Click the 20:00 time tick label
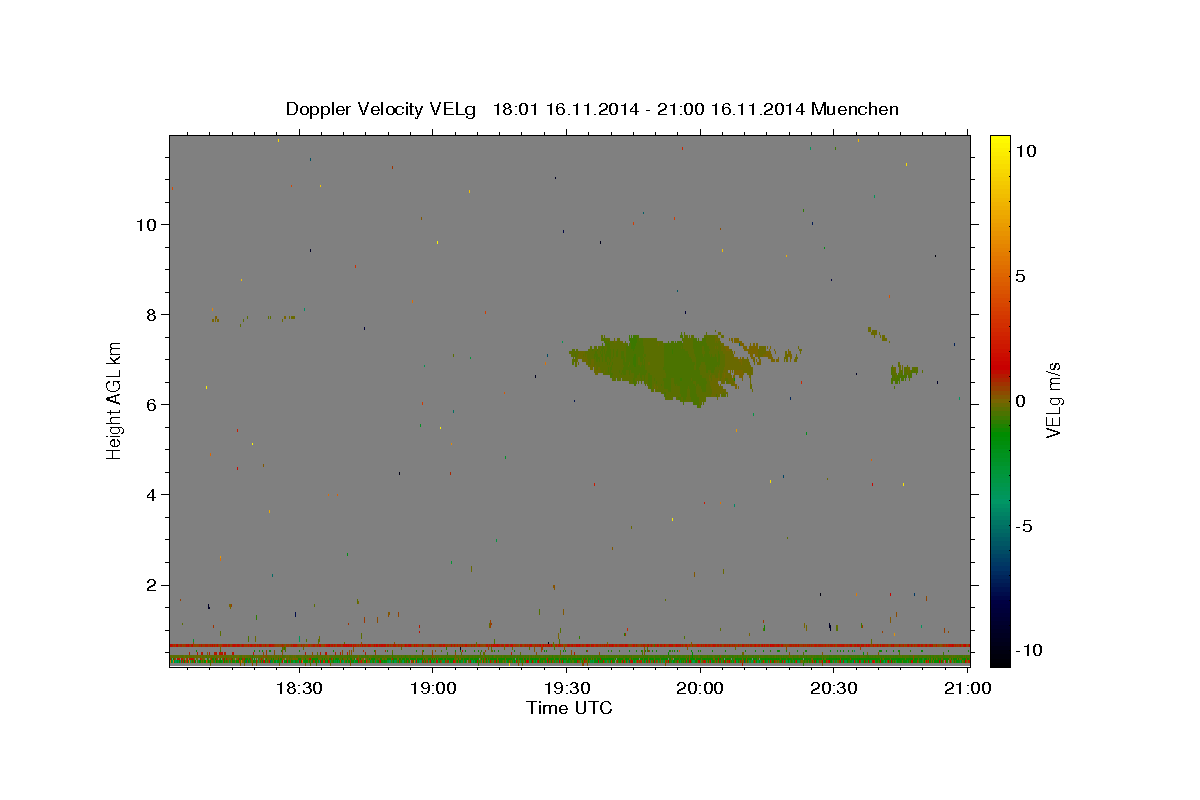The height and width of the screenshot is (800, 1200). [700, 688]
